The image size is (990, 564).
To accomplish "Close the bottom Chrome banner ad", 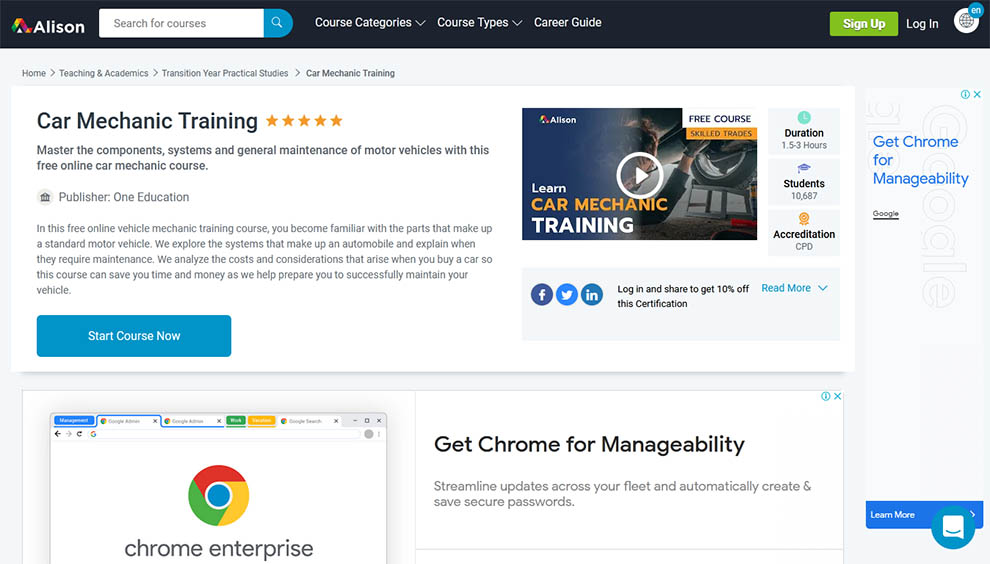I will point(837,396).
